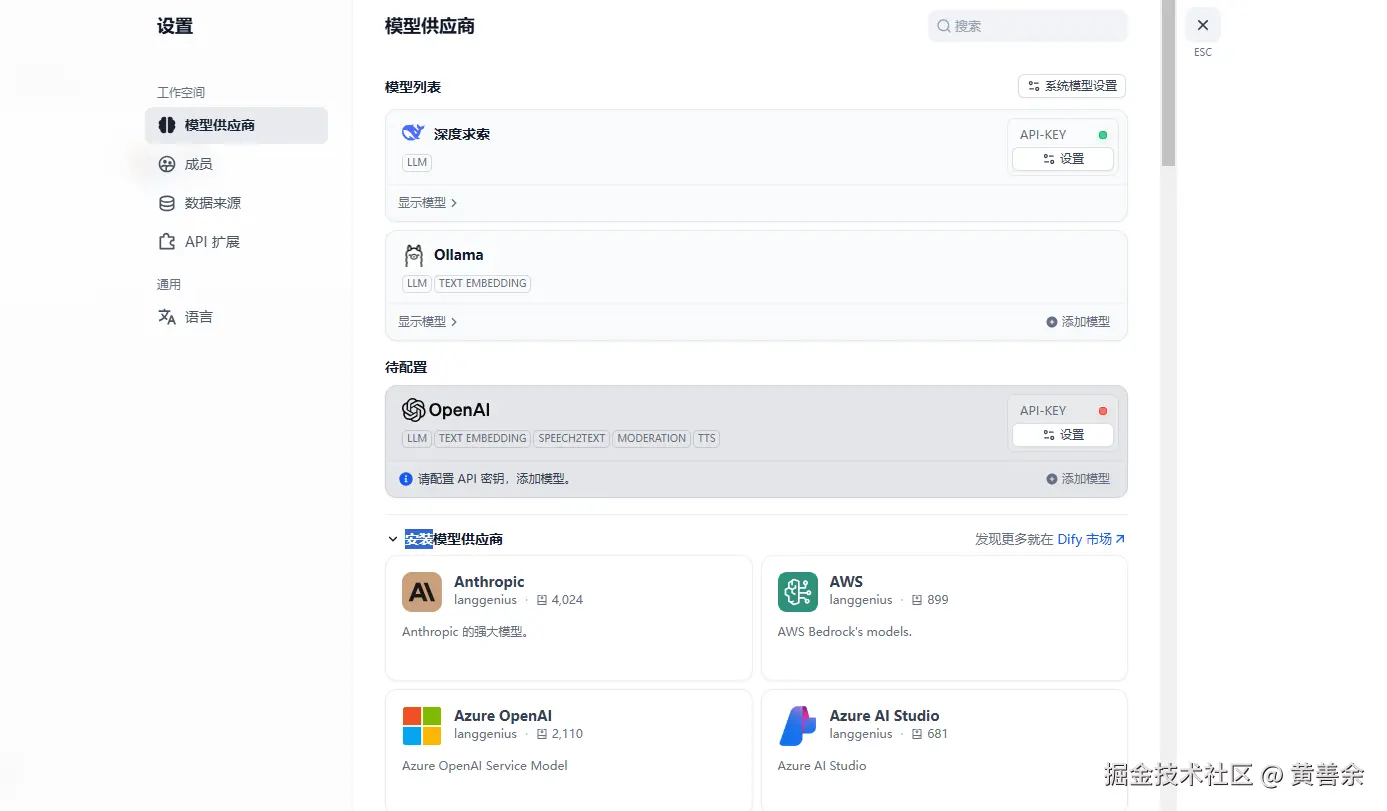Image resolution: width=1387 pixels, height=811 pixels.
Task: Click the 待配置 section heading
Action: (406, 367)
